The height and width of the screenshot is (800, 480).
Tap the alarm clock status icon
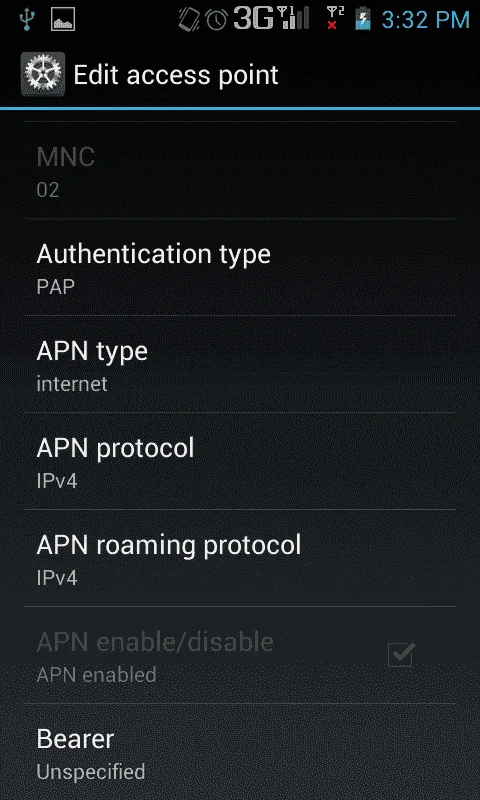coord(216,19)
